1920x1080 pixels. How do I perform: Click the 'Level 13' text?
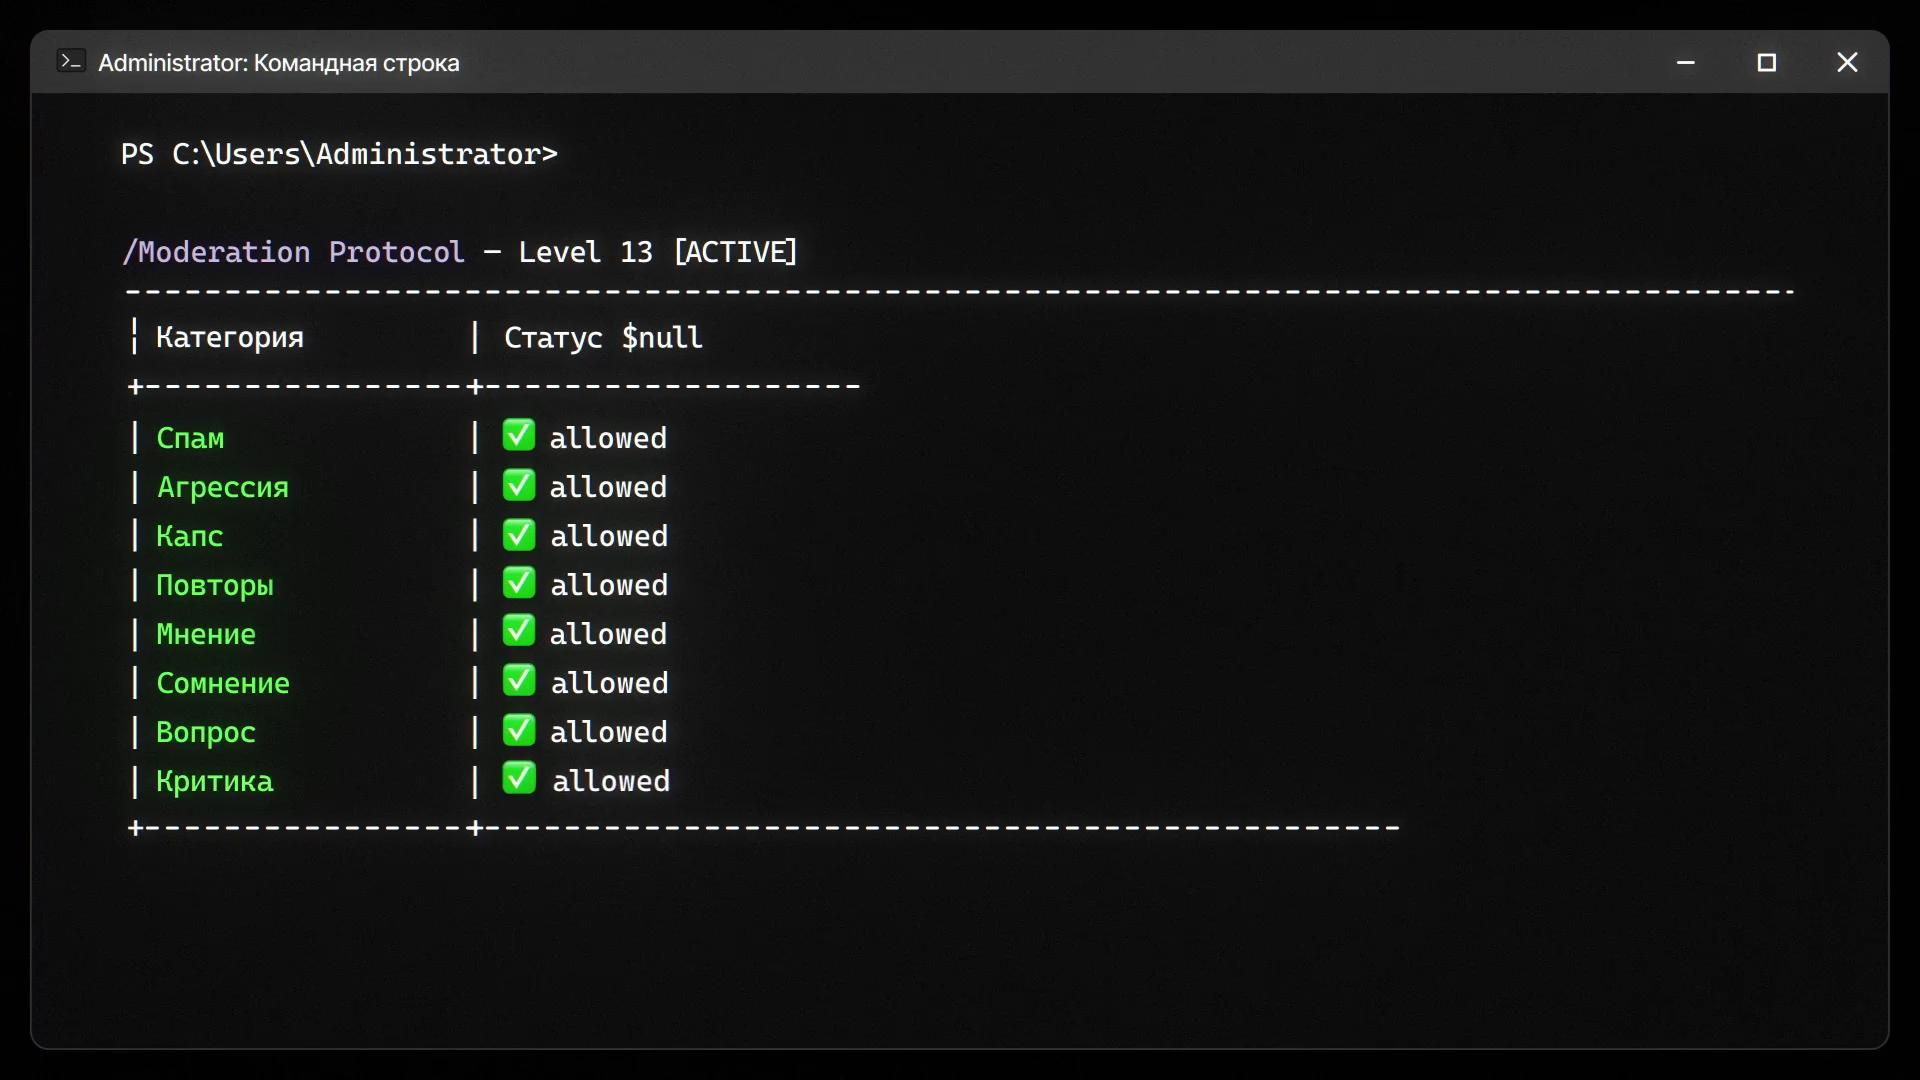click(585, 252)
